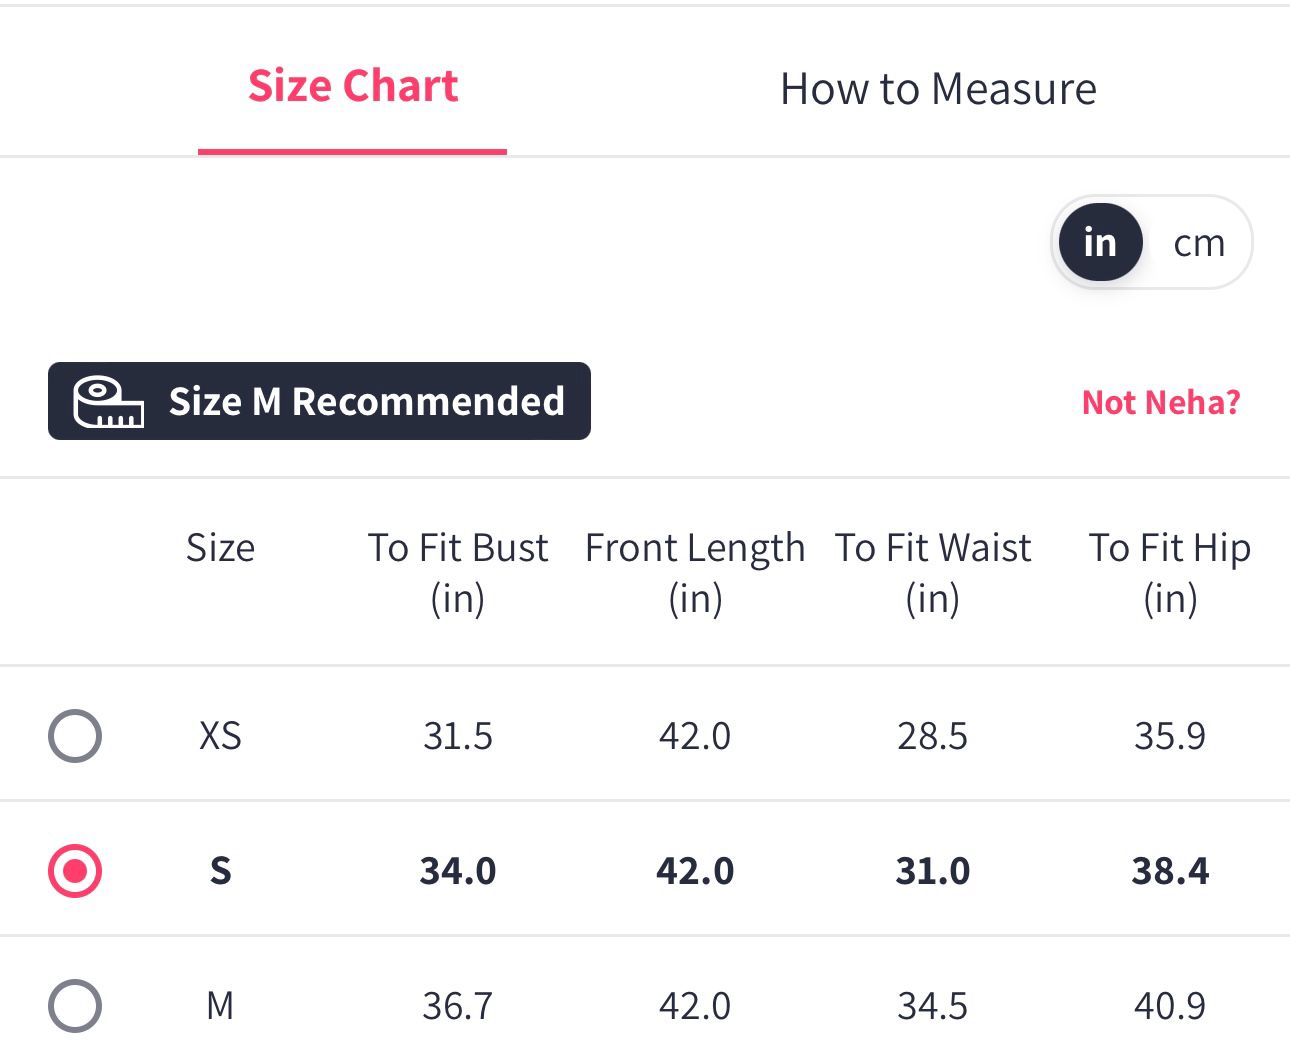Viewport: 1290px width, 1063px height.
Task: Click the To Fit Waist column header
Action: (933, 572)
